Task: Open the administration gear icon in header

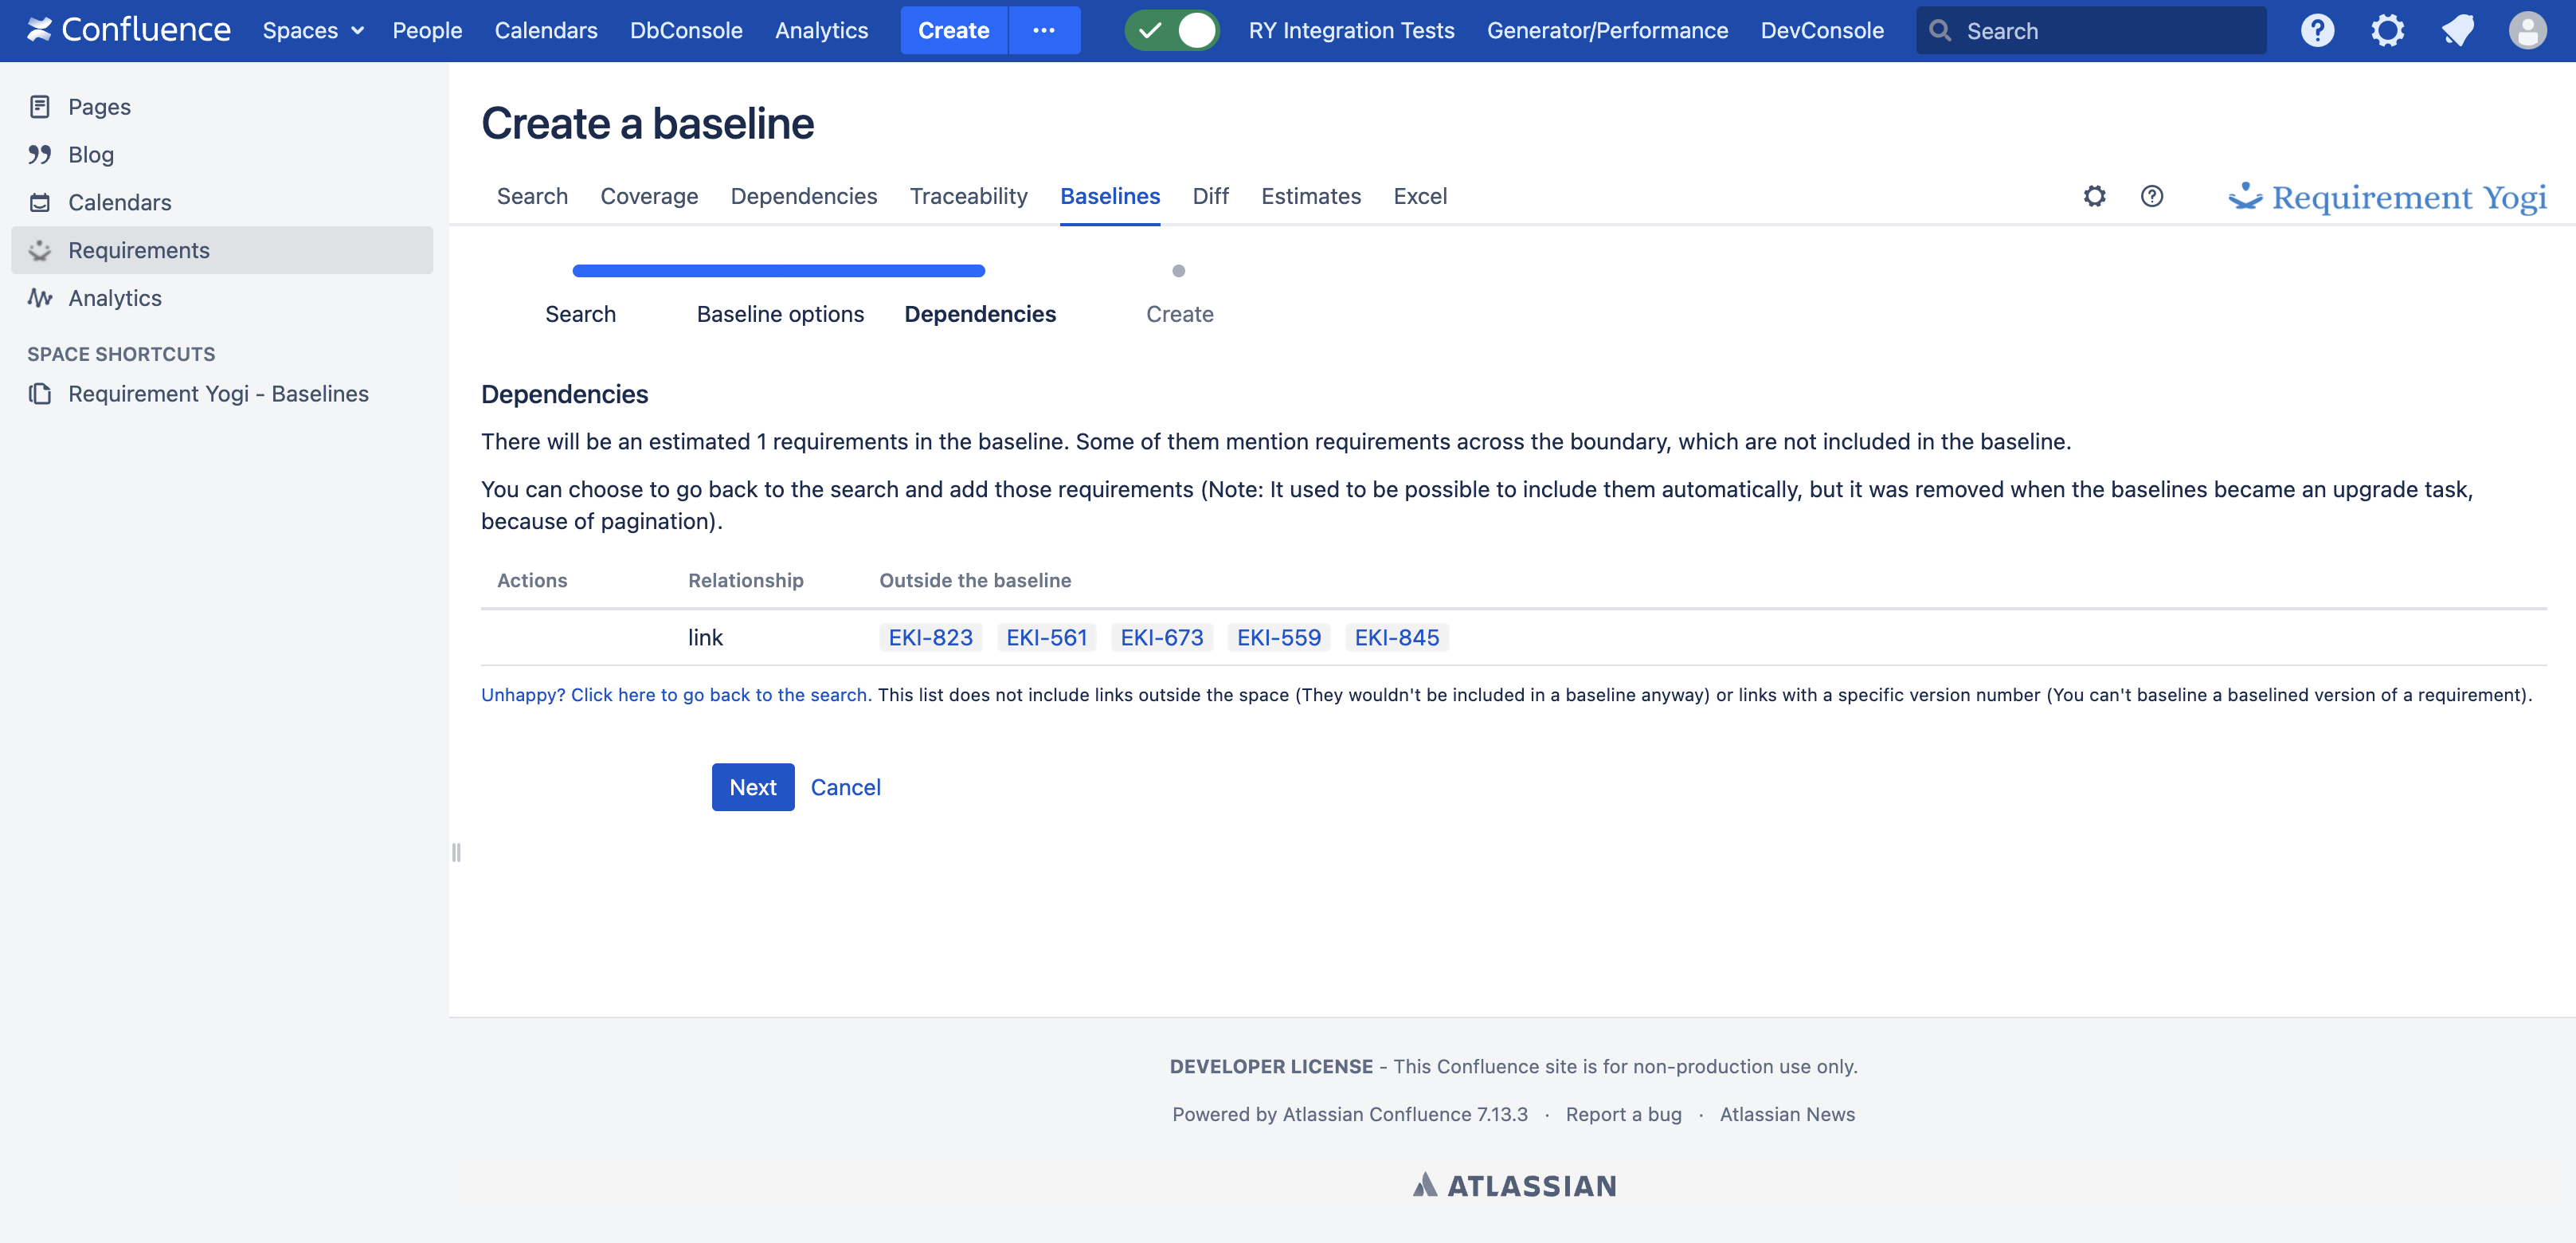Action: pyautogui.click(x=2386, y=30)
